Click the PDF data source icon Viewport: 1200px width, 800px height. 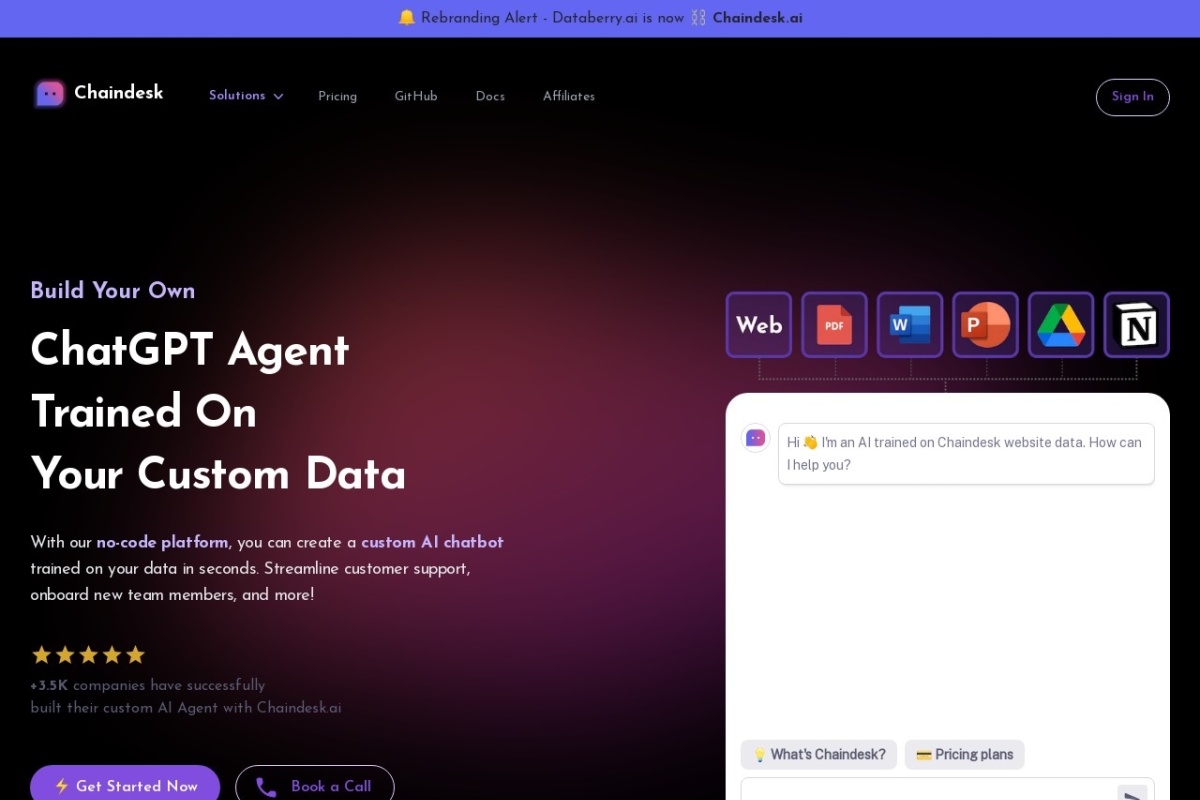pos(834,325)
